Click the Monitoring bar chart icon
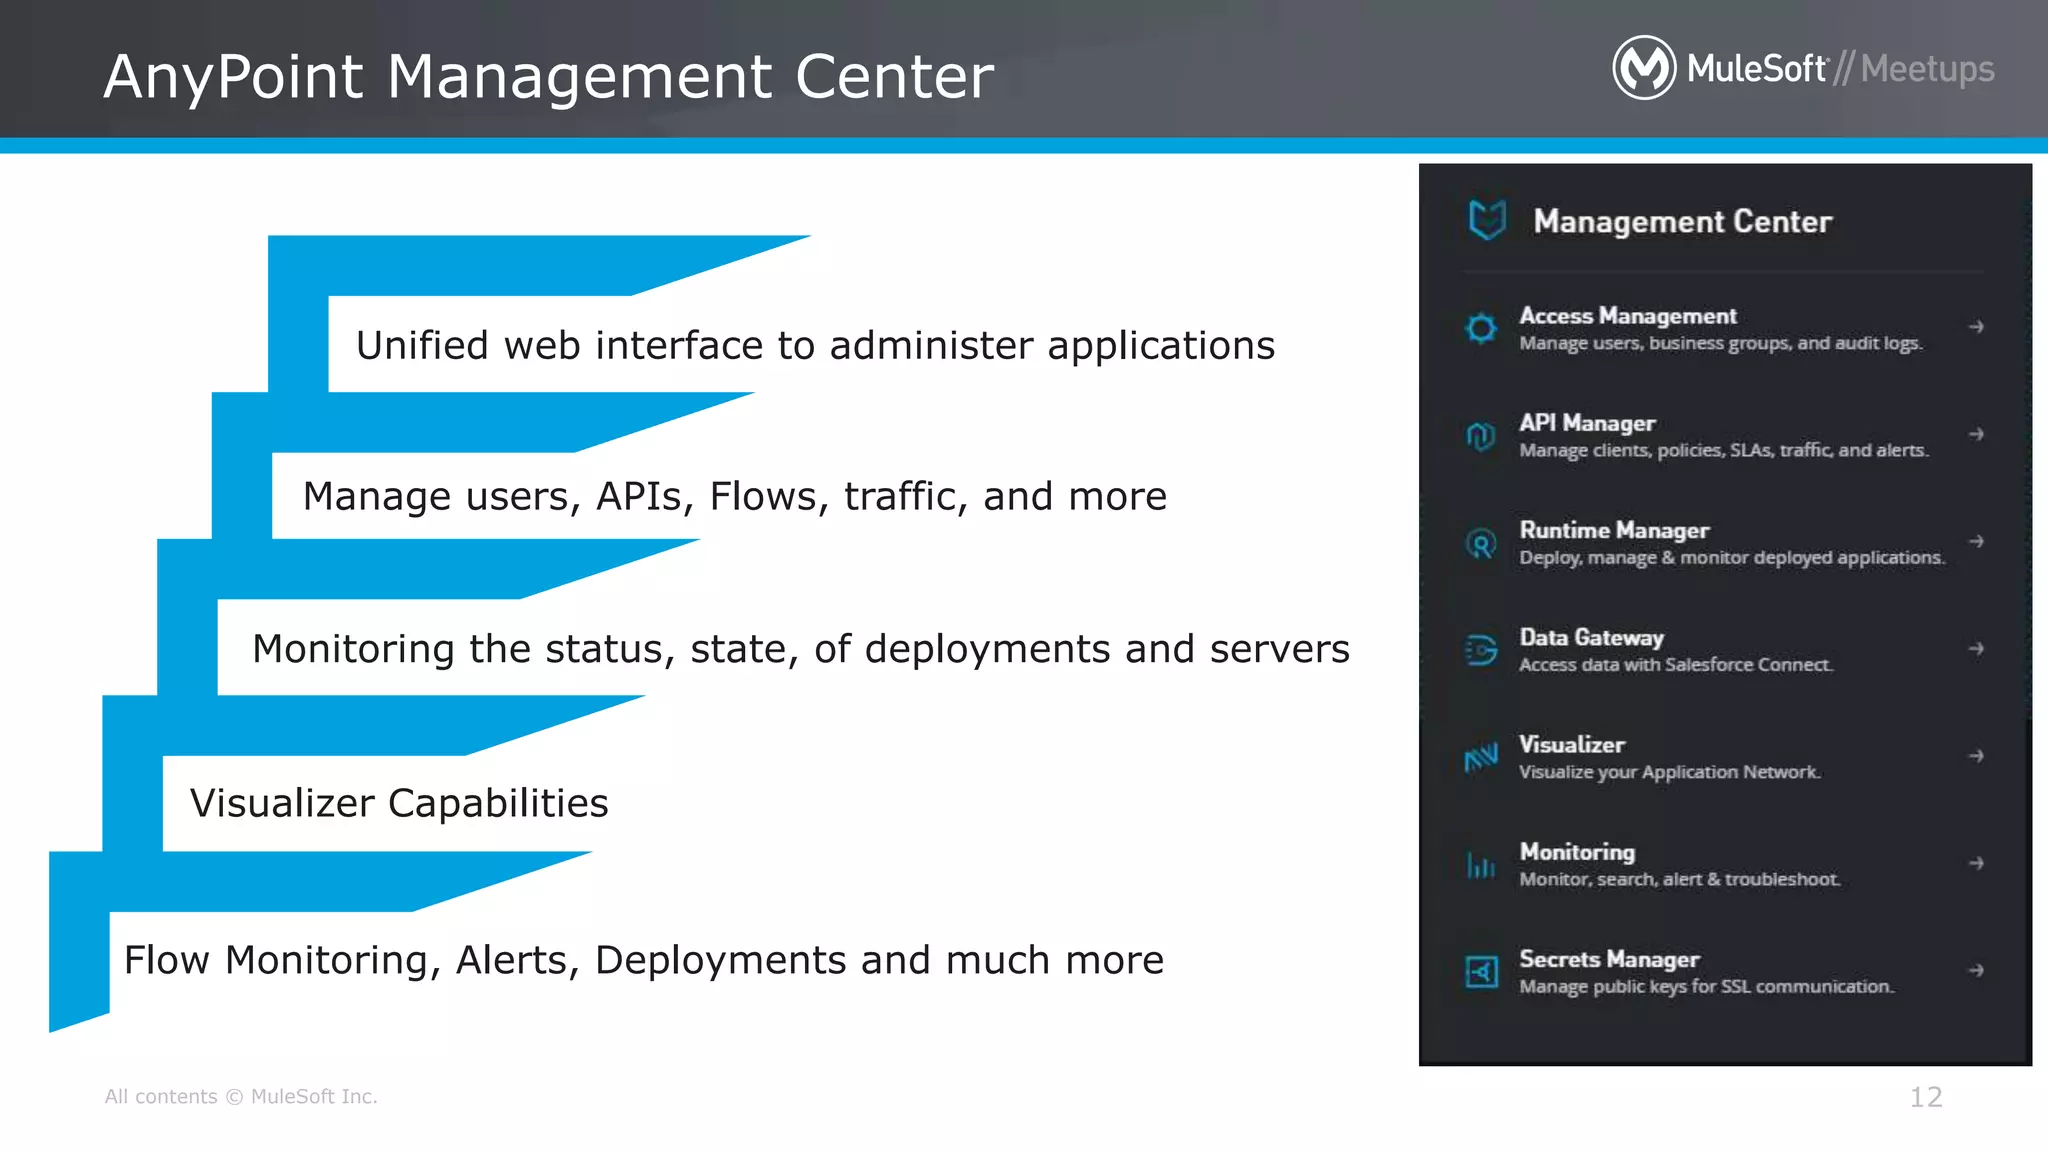2048x1152 pixels. [x=1481, y=865]
